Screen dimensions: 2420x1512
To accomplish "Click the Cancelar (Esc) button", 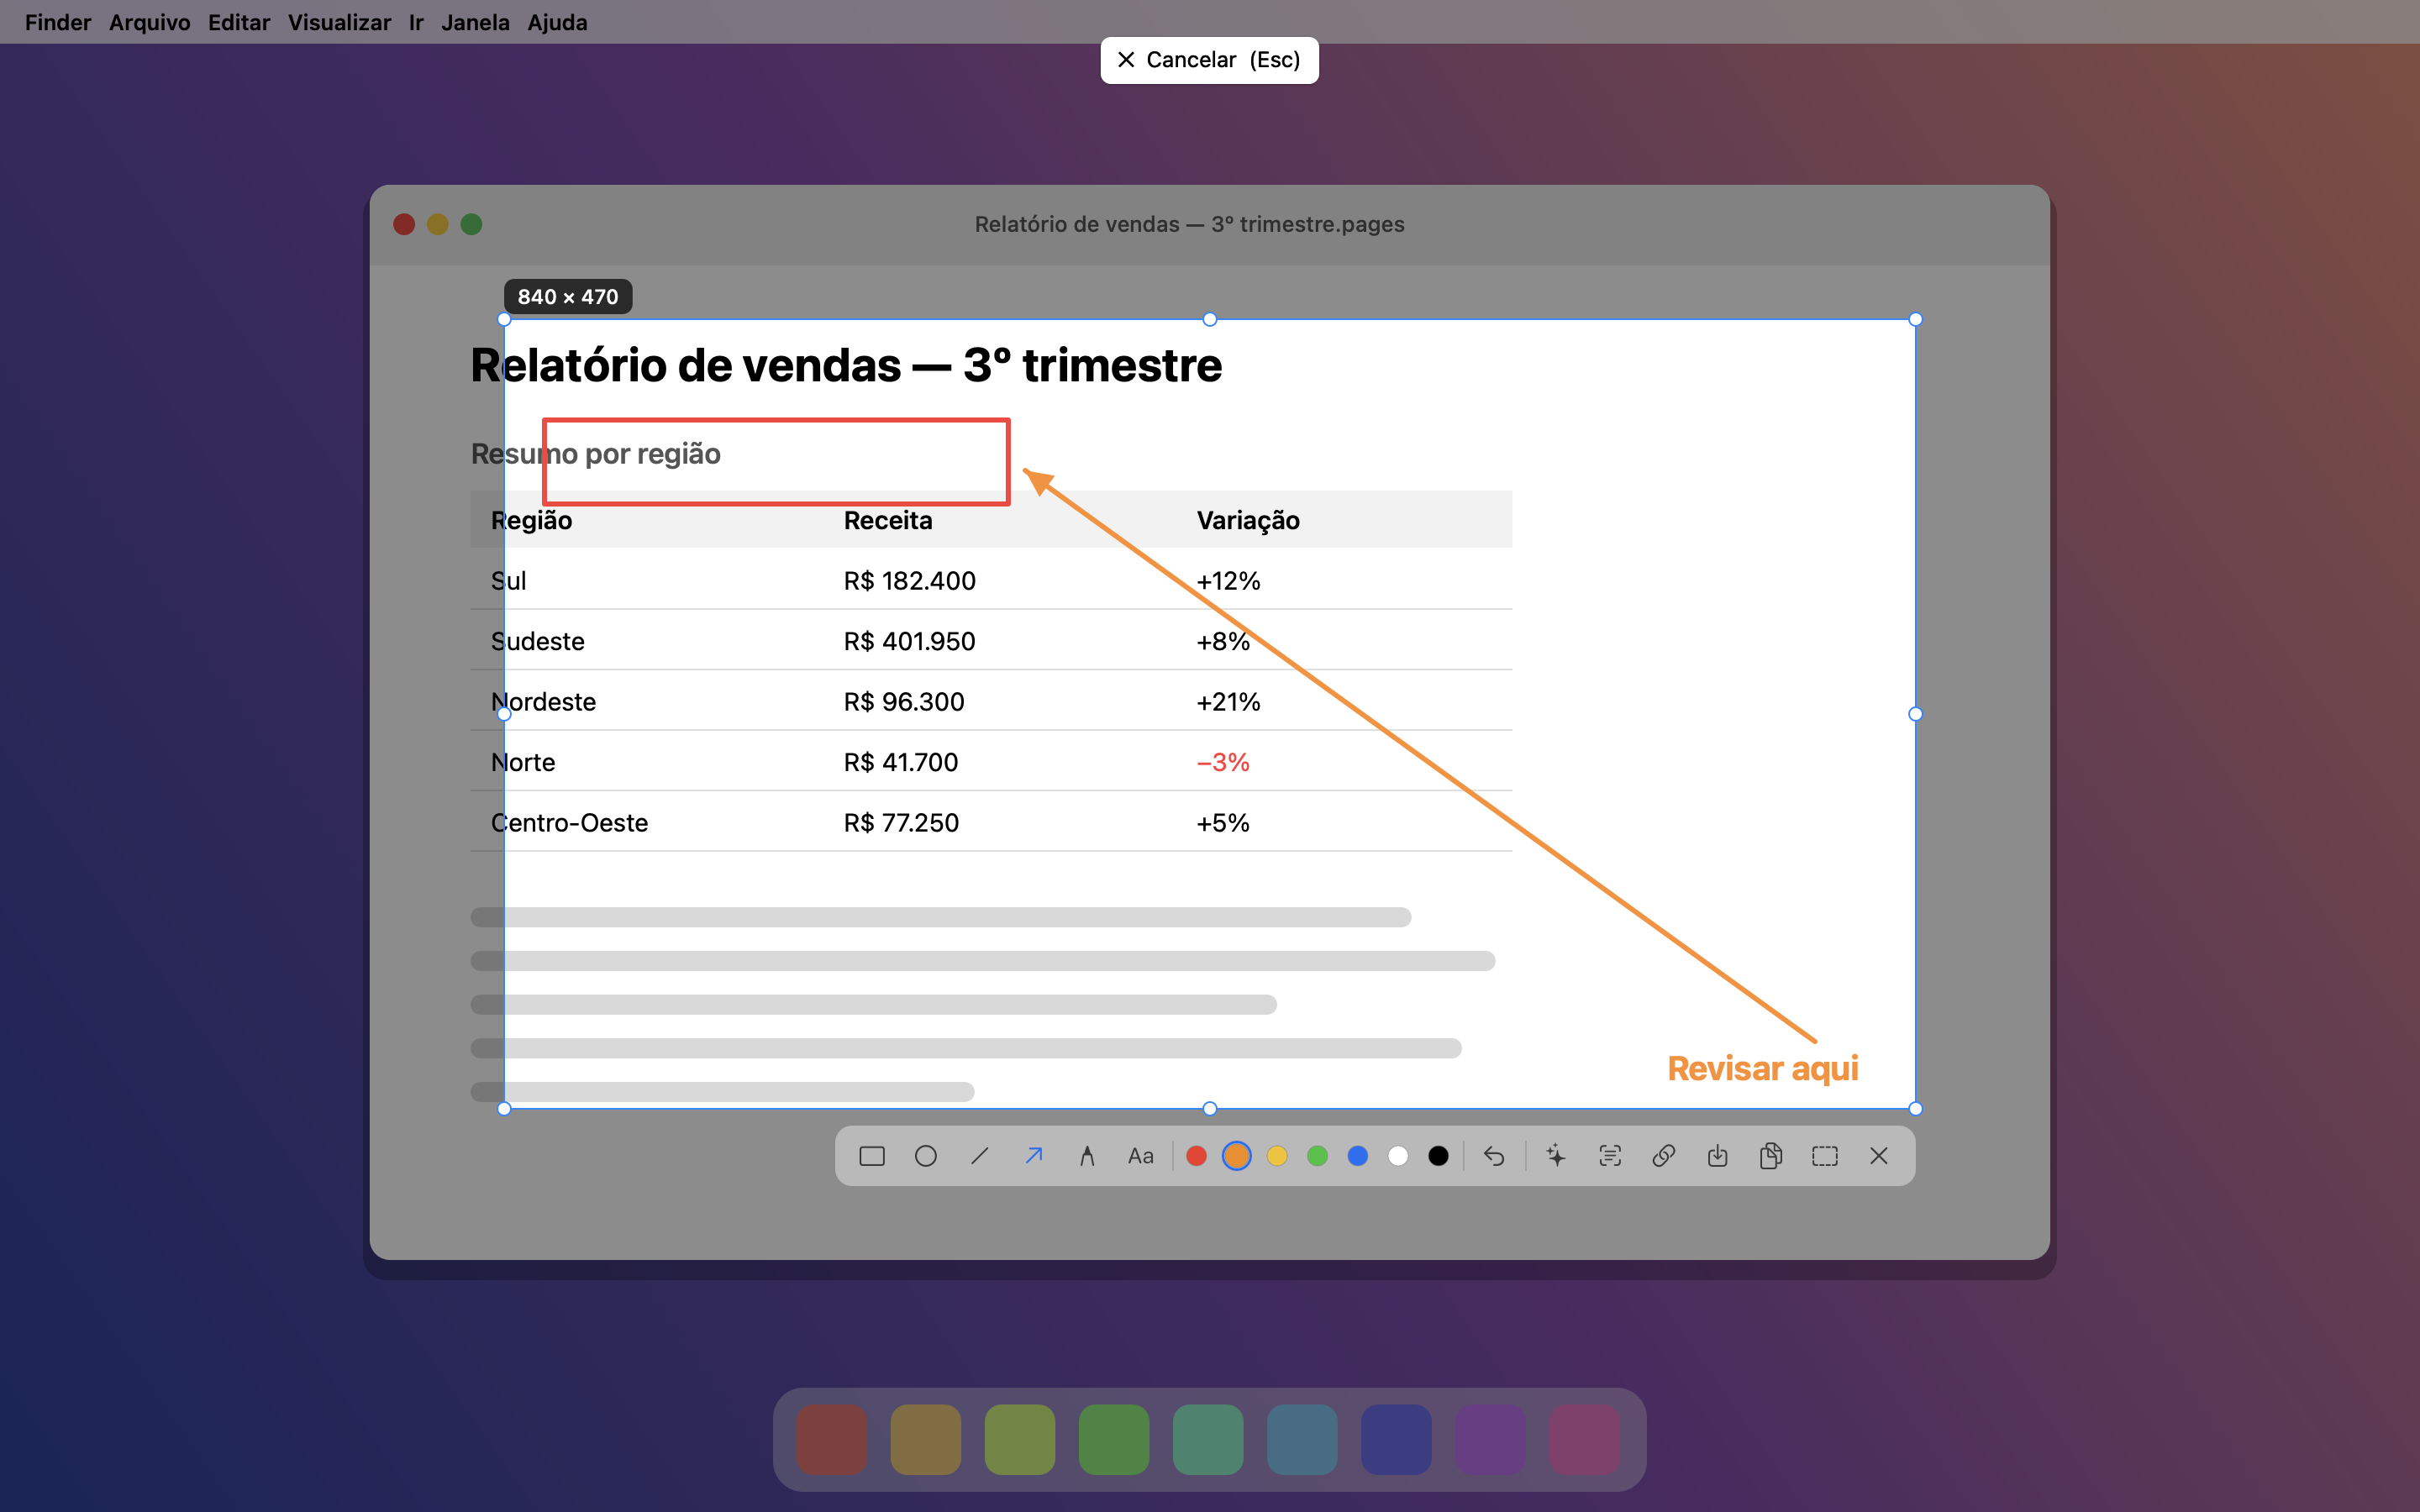I will click(x=1209, y=60).
